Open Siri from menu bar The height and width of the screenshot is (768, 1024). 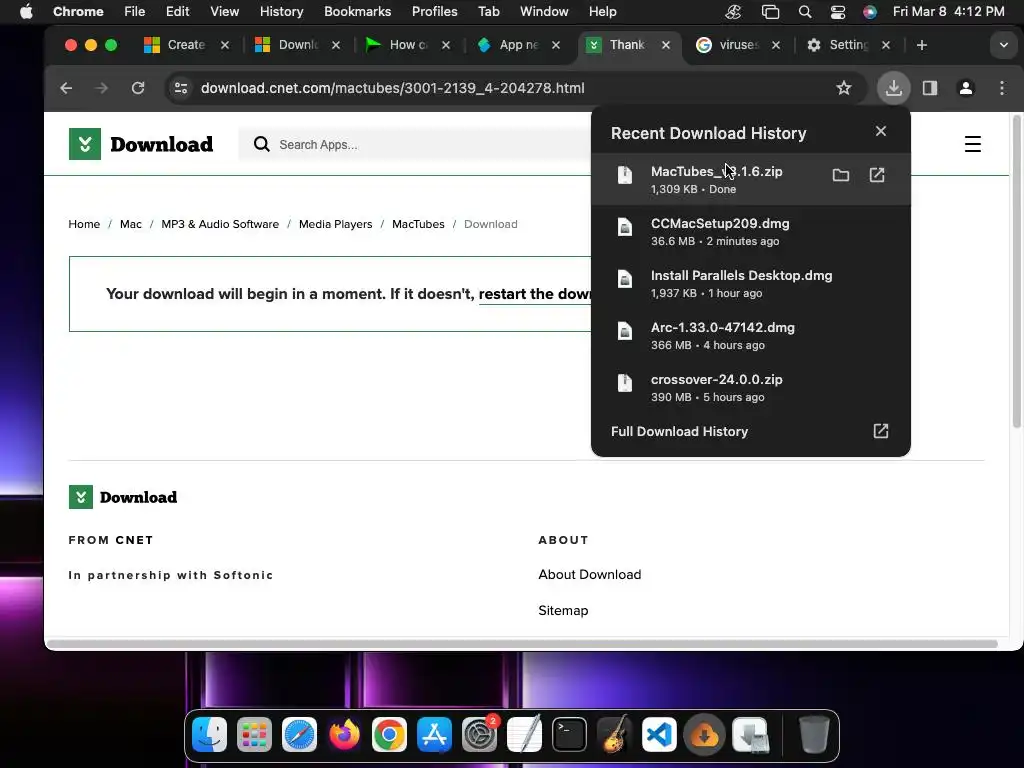tap(870, 12)
